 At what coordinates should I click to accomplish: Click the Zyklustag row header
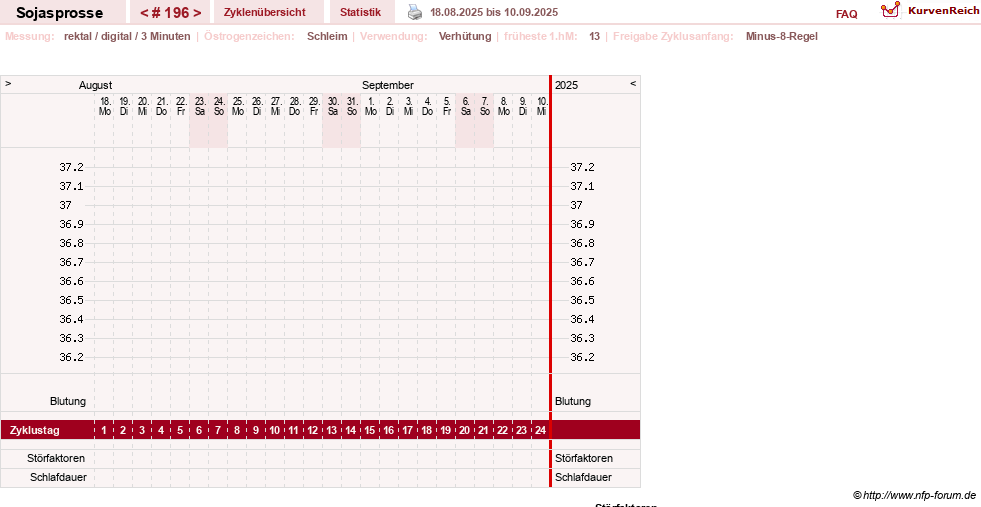[x=34, y=430]
